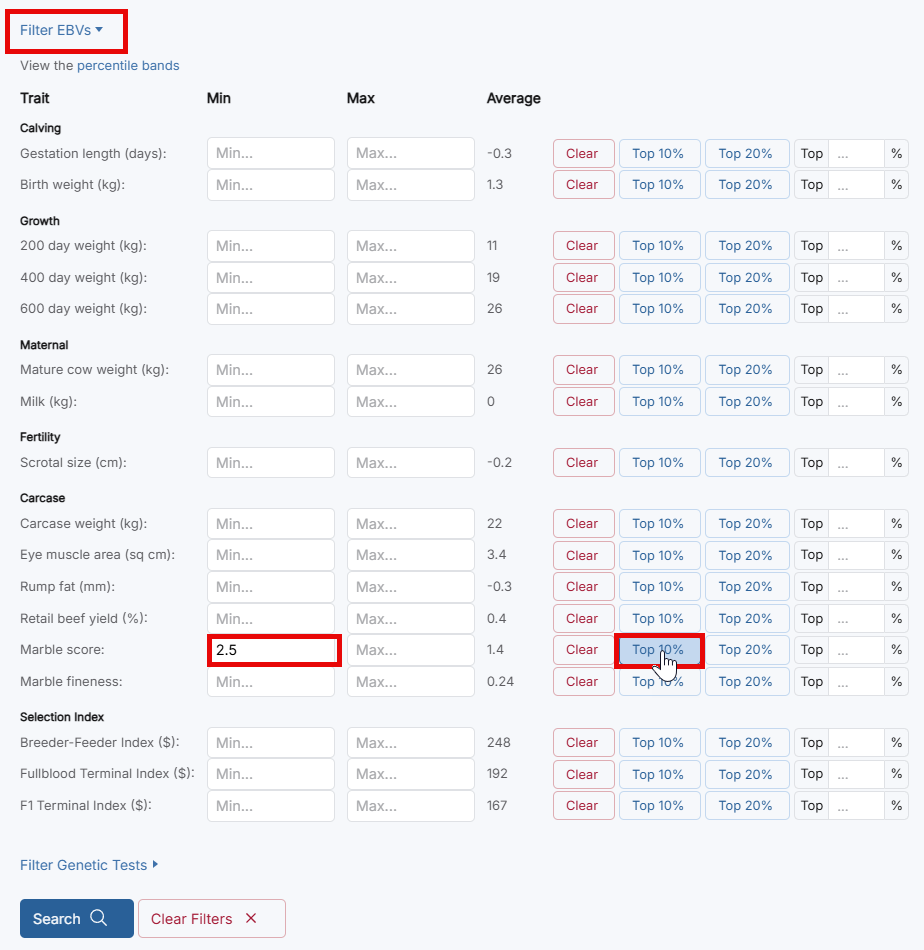Click the Search button

click(x=76, y=918)
